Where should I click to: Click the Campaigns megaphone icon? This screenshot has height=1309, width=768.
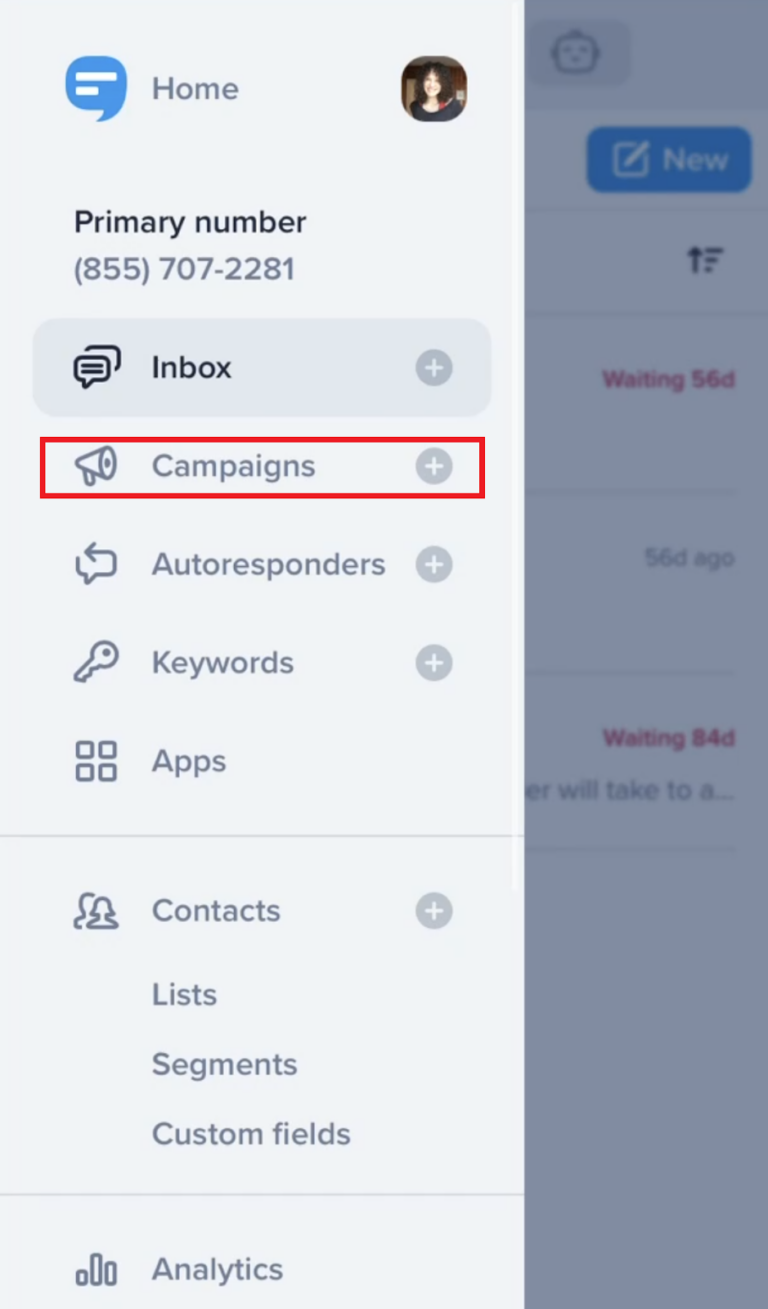tap(96, 465)
